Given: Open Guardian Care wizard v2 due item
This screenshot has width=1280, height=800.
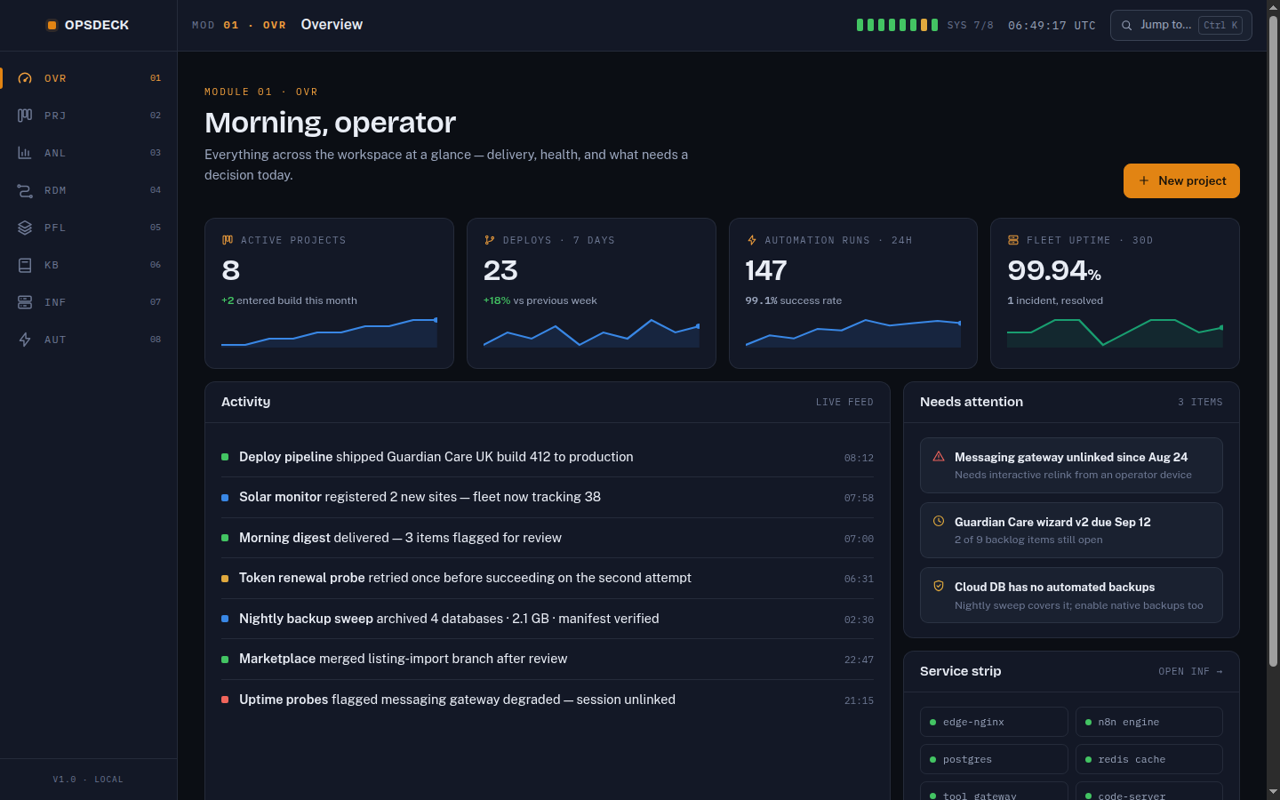Looking at the screenshot, I should pos(1071,530).
